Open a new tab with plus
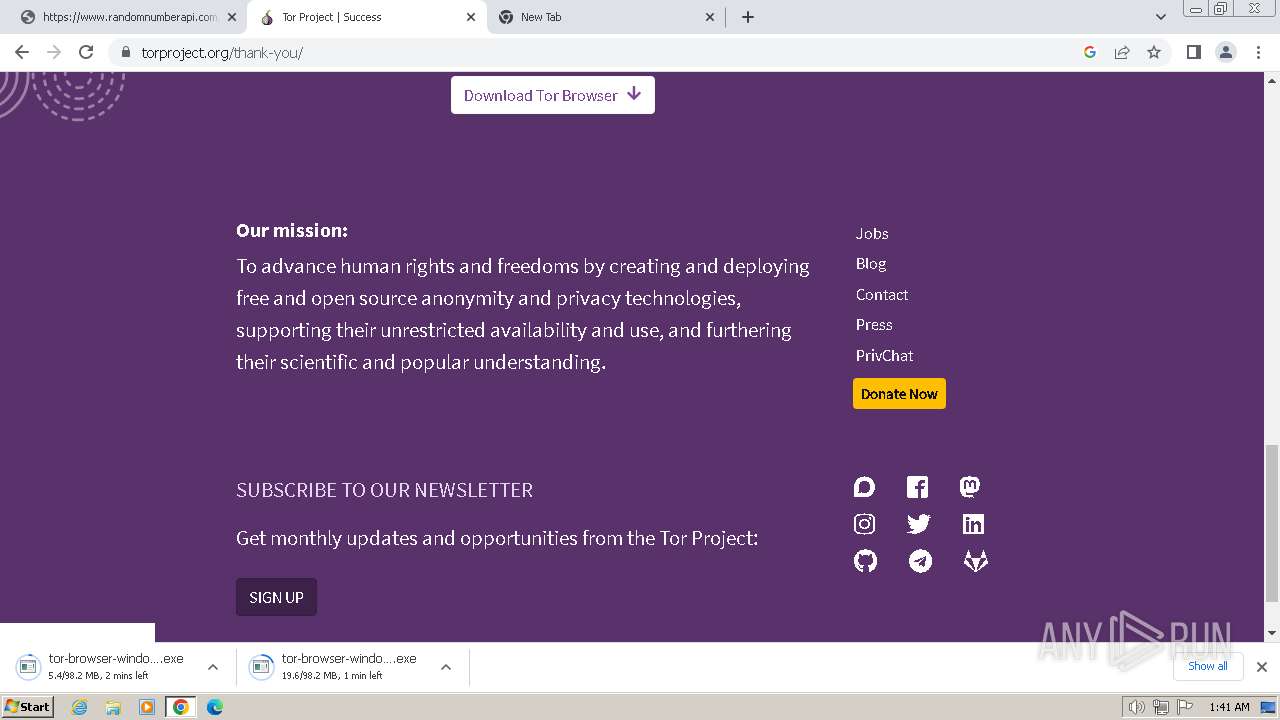Viewport: 1280px width, 720px height. 748,17
